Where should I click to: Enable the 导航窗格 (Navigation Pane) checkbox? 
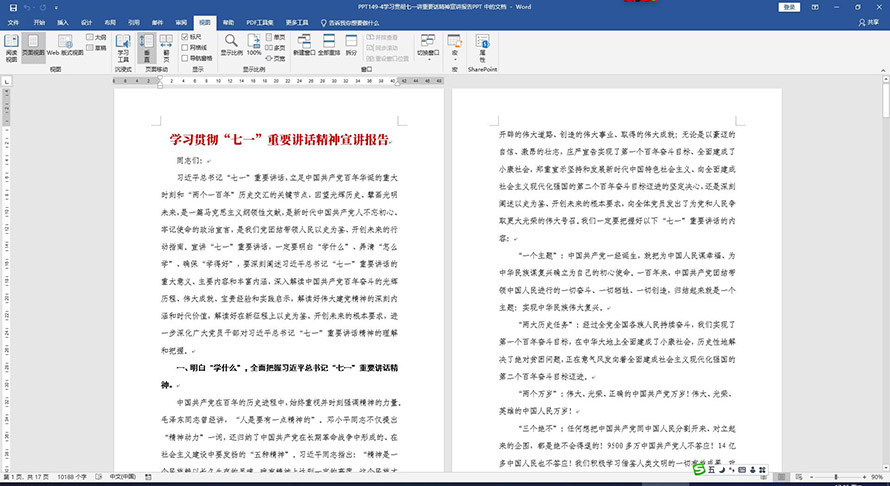click(x=186, y=58)
